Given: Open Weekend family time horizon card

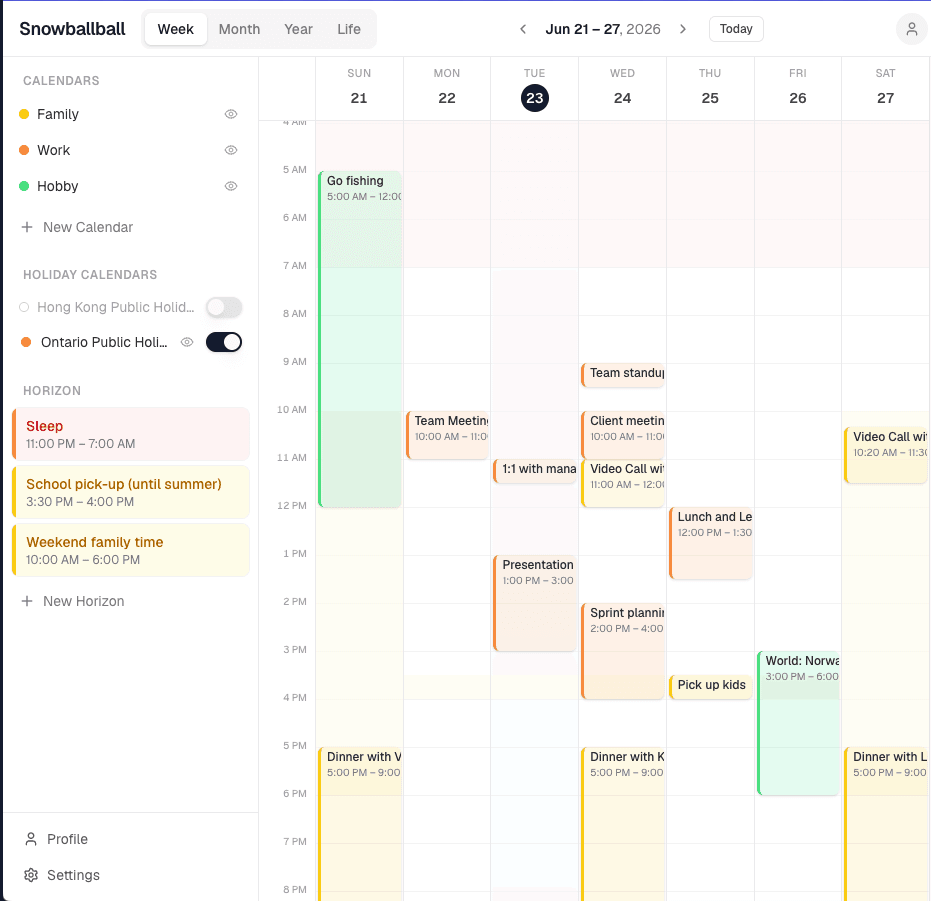Looking at the screenshot, I should point(131,550).
